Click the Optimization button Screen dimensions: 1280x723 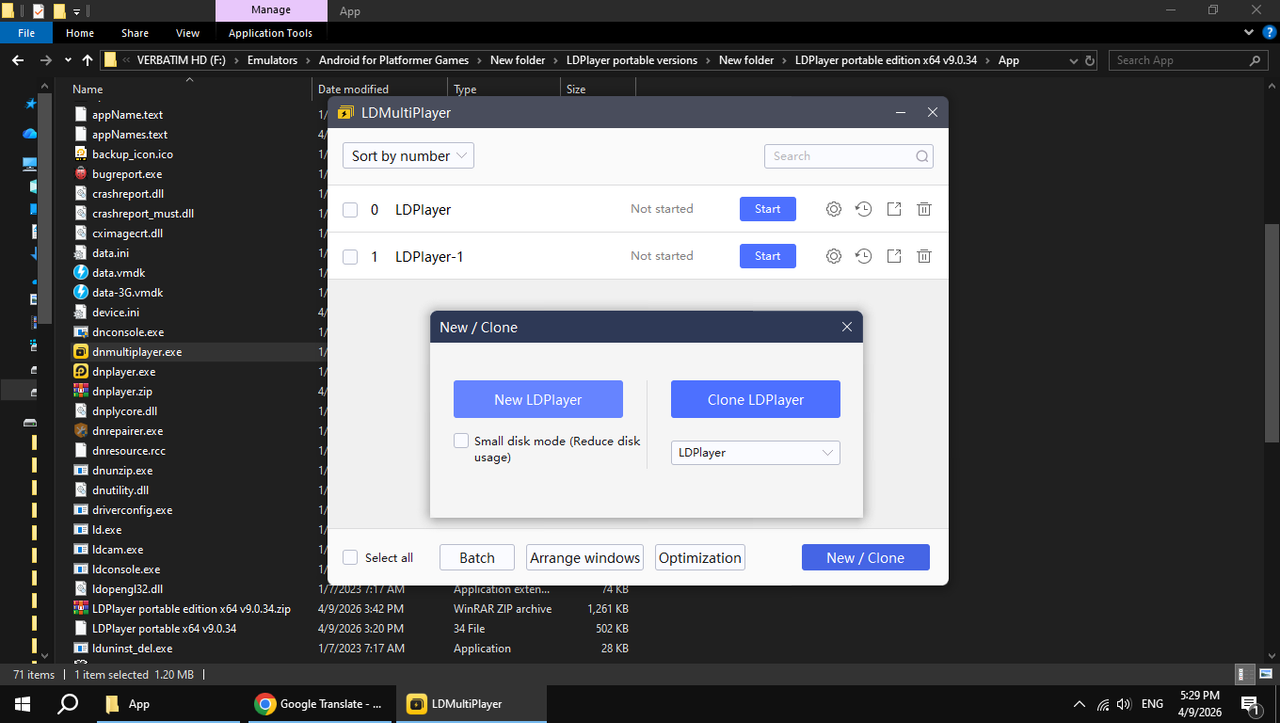tap(700, 557)
